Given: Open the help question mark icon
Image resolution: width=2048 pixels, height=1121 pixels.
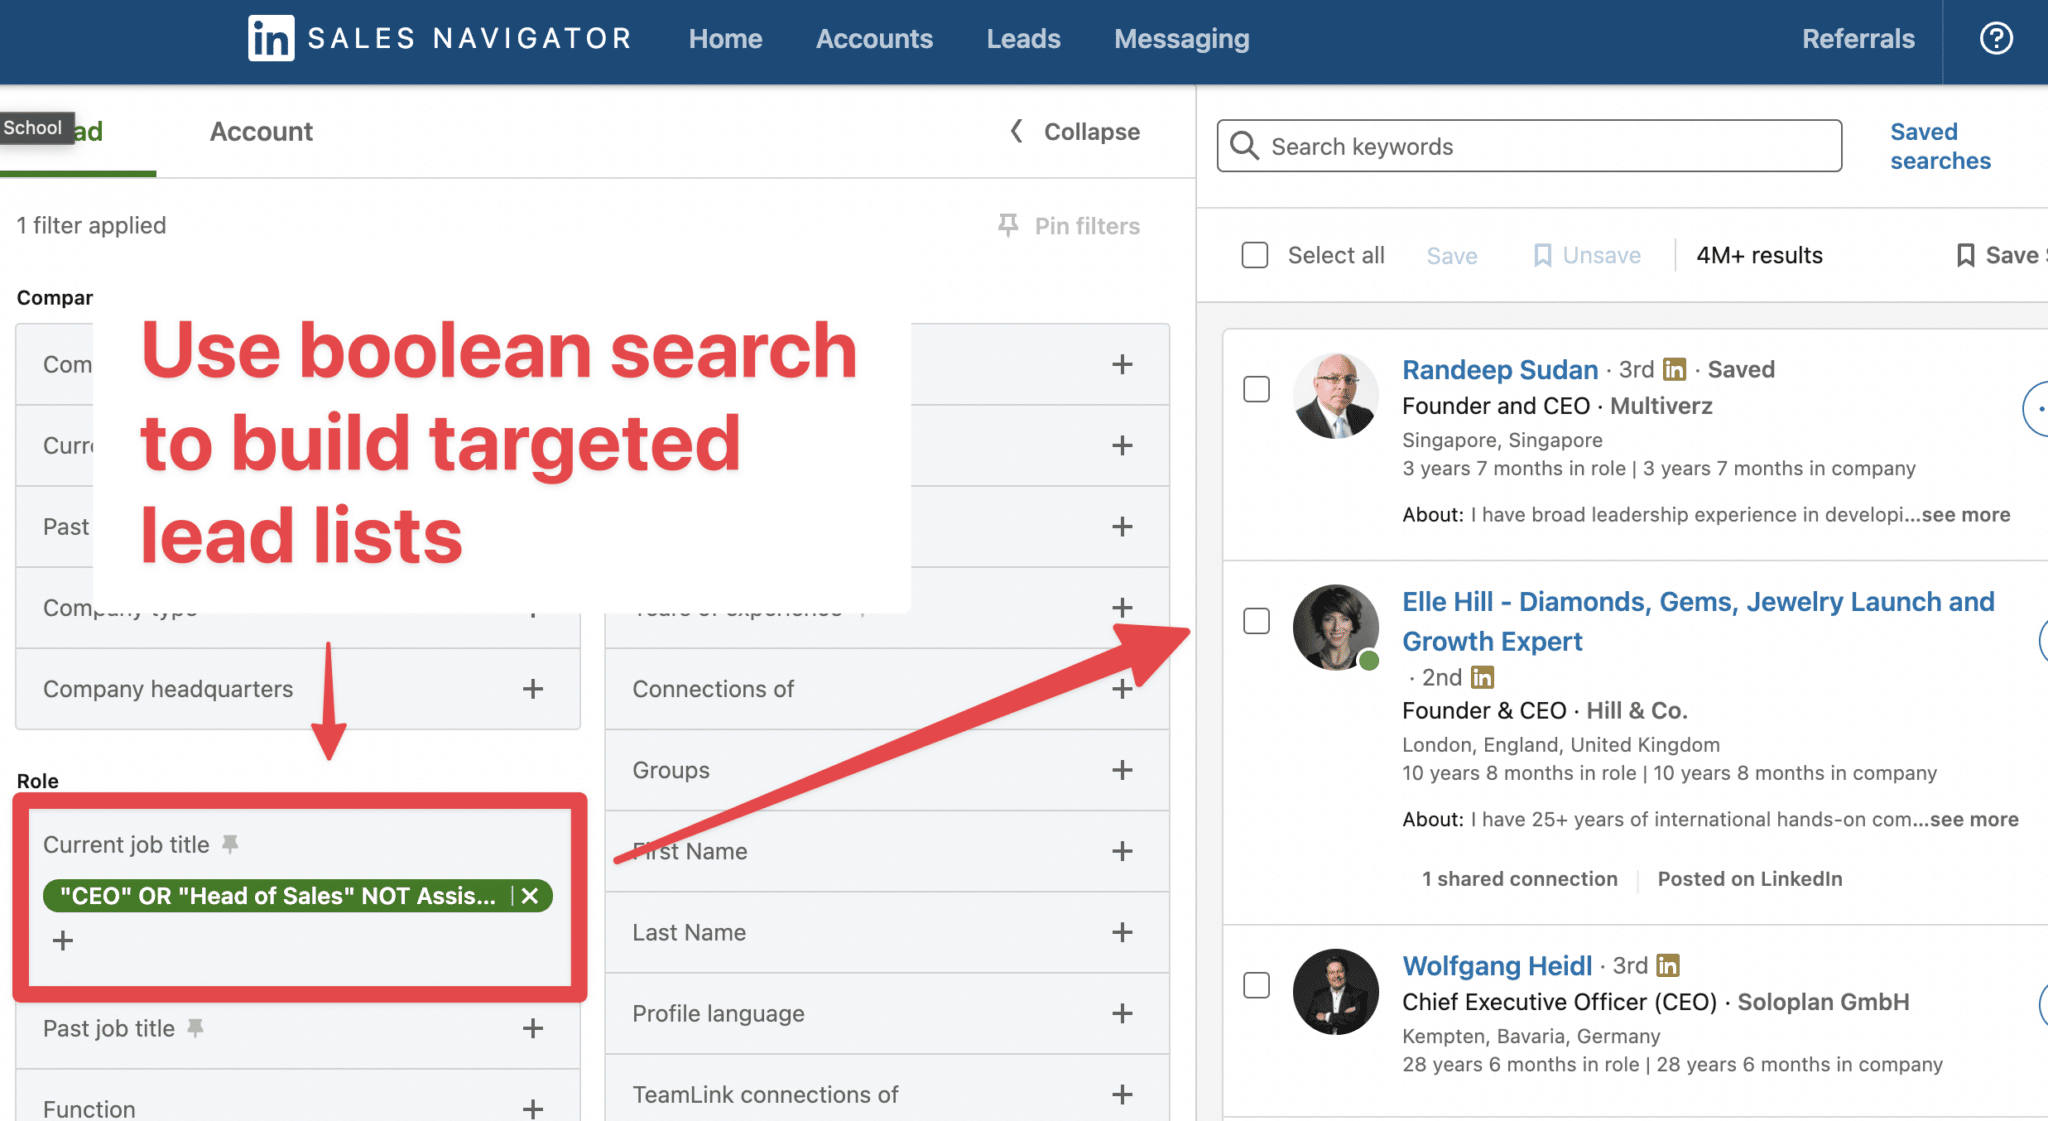Looking at the screenshot, I should [x=1995, y=38].
